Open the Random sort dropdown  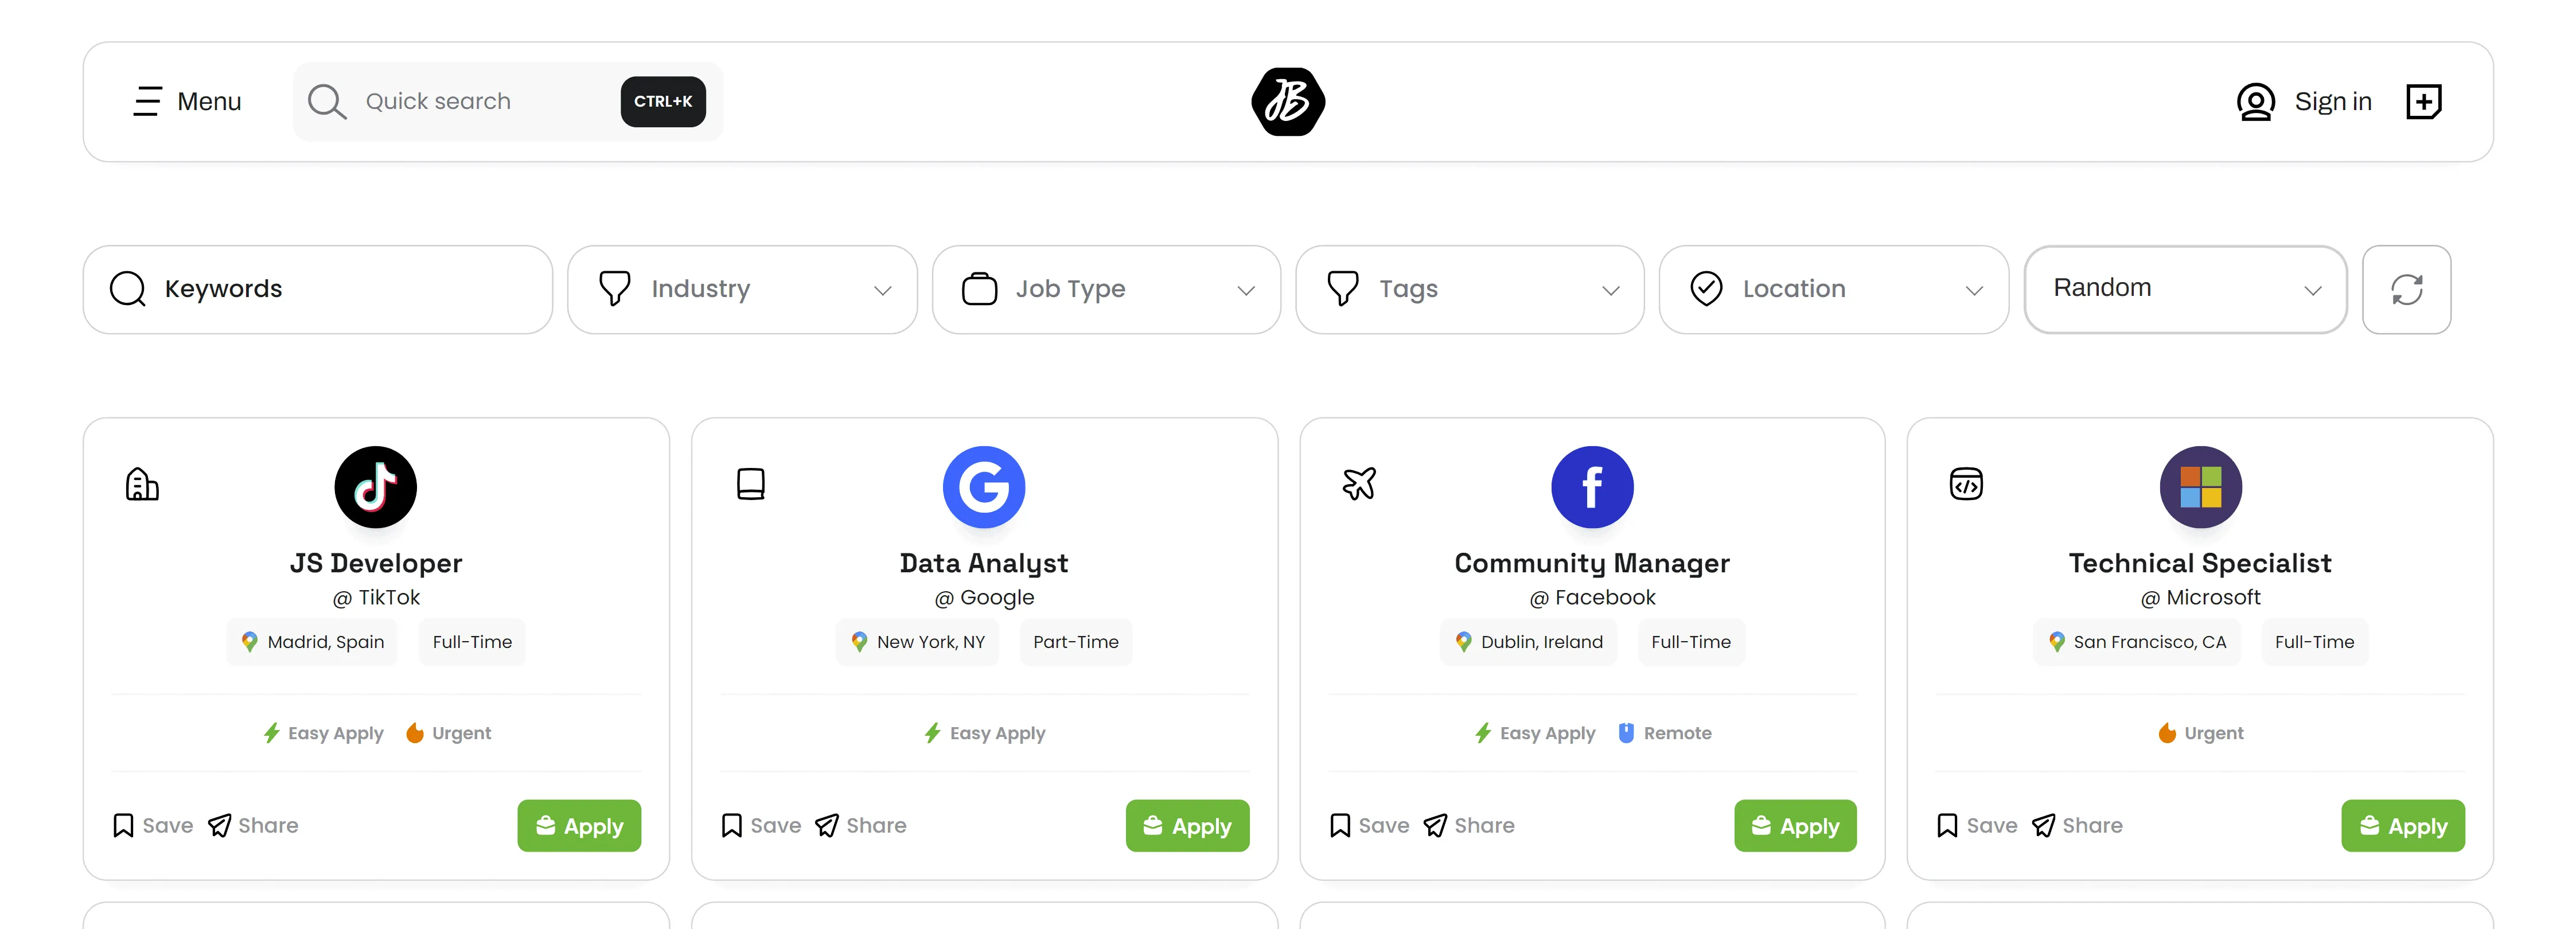(2185, 289)
